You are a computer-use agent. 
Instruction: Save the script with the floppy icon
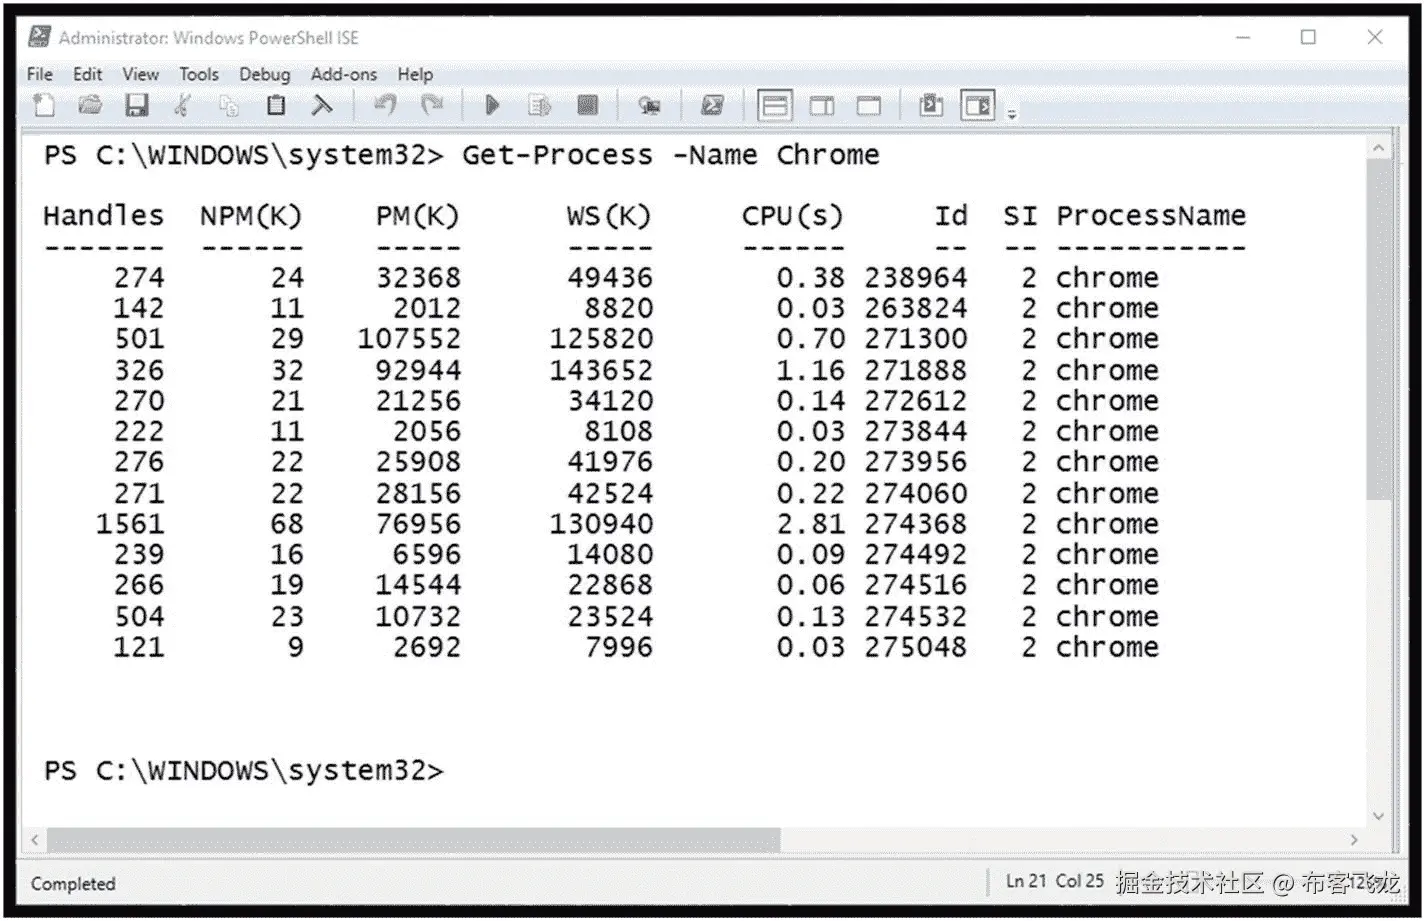pos(137,105)
